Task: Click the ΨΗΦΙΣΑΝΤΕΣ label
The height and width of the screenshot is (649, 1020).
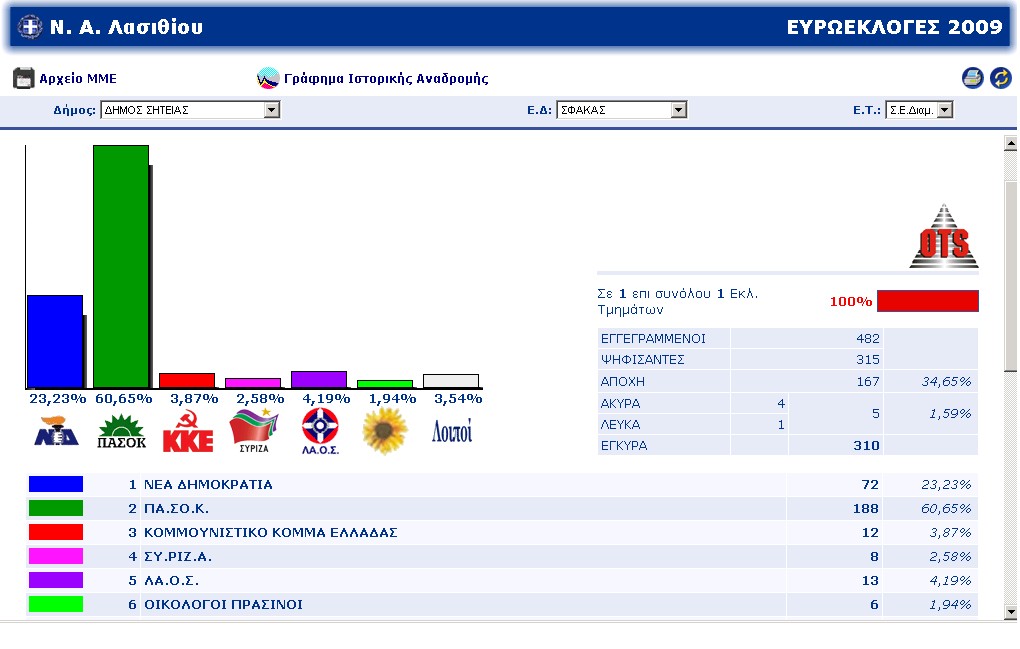Action: coord(643,360)
